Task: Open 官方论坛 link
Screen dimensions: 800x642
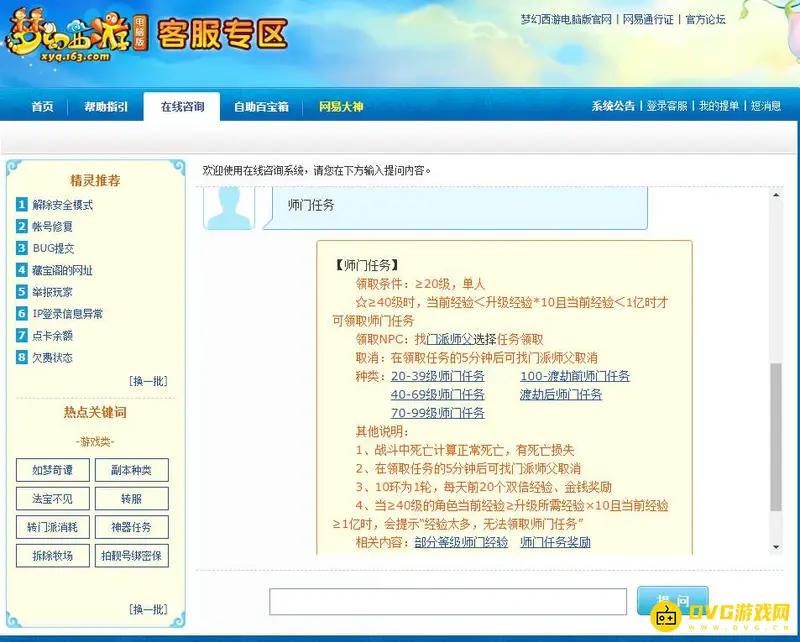Action: point(705,19)
